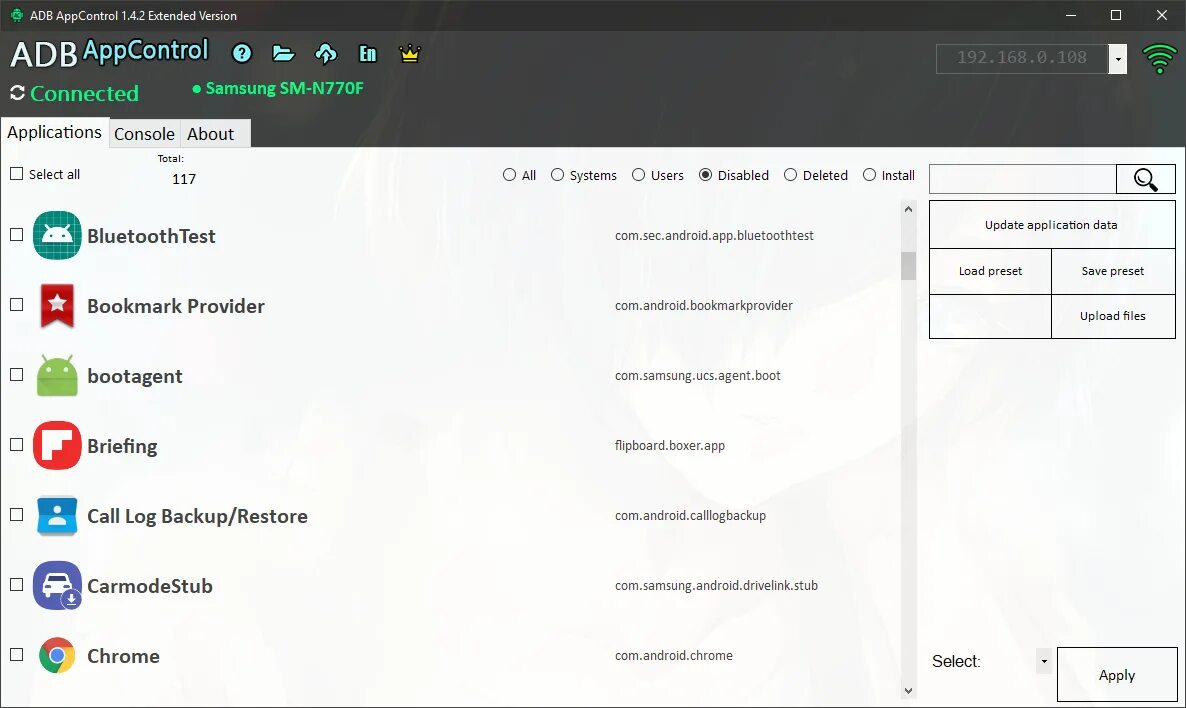This screenshot has height=708, width=1186.
Task: Tick the Select all checkbox
Action: pos(17,174)
